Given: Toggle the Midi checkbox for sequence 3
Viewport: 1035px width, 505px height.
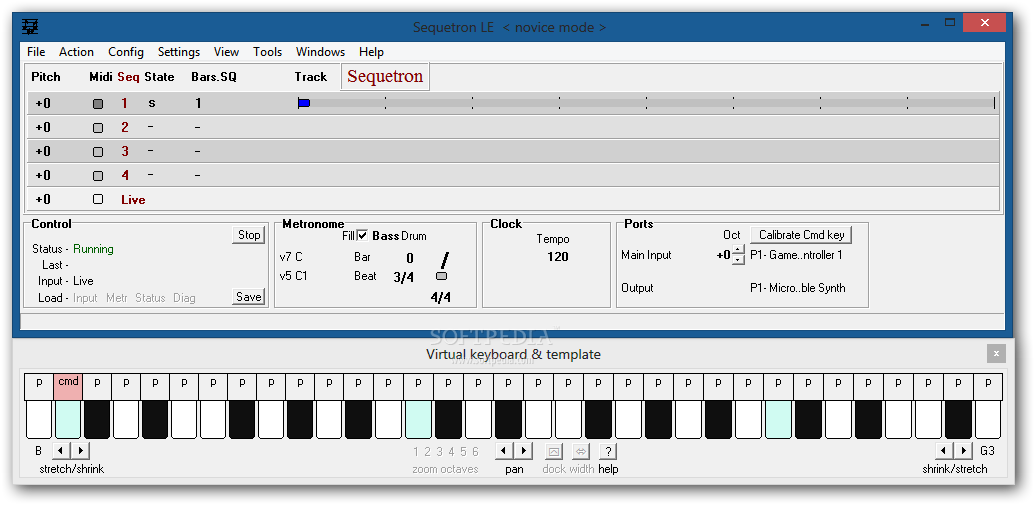Looking at the screenshot, I should tap(98, 151).
